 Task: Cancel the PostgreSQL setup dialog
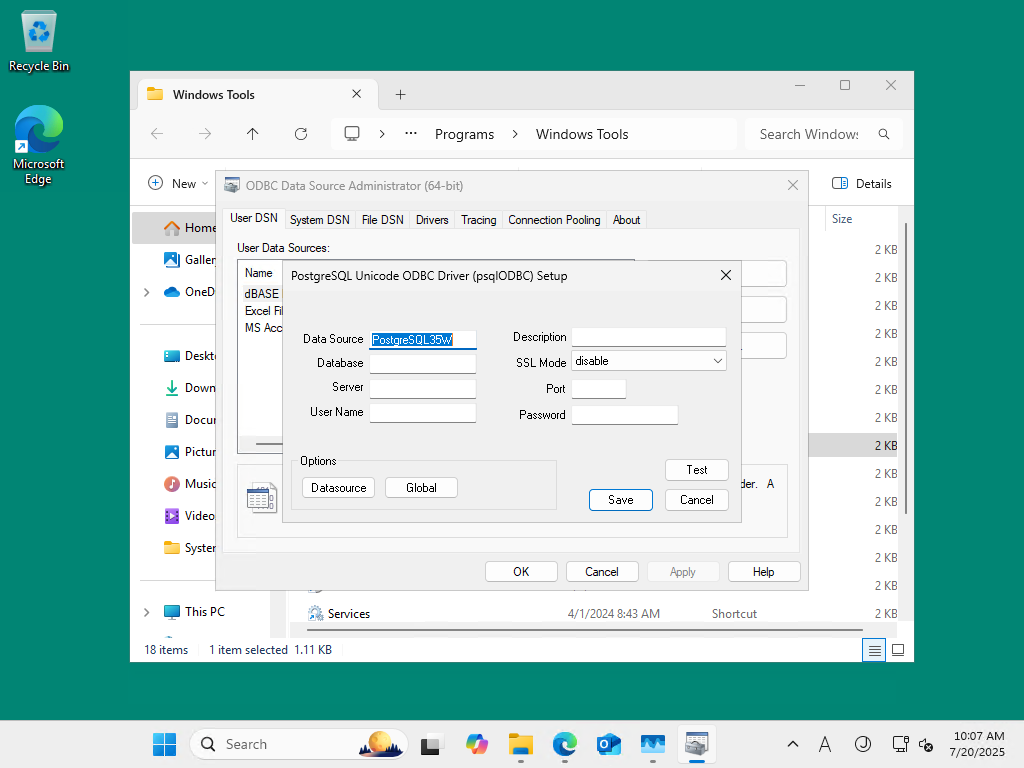point(697,500)
